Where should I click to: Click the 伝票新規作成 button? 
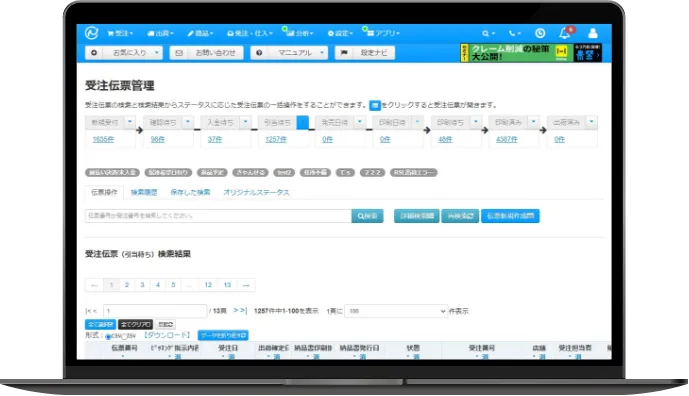coord(510,216)
